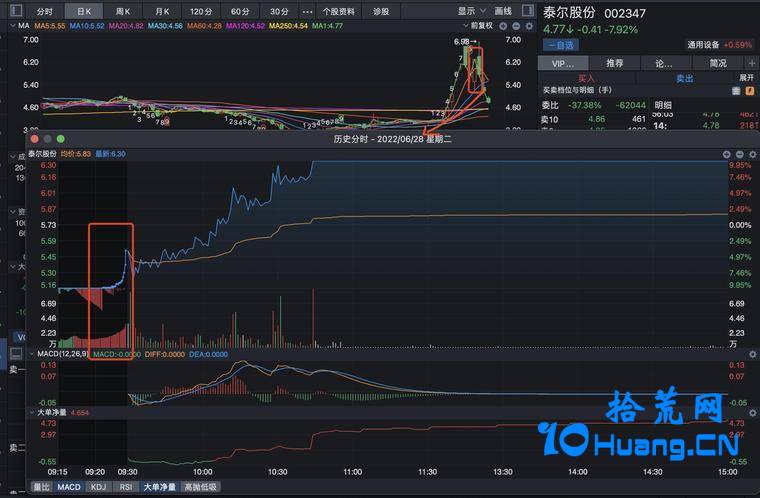This screenshot has height=498, width=760.
Task: Zoom in the 历史分时 intraday chart
Action: (x=727, y=154)
